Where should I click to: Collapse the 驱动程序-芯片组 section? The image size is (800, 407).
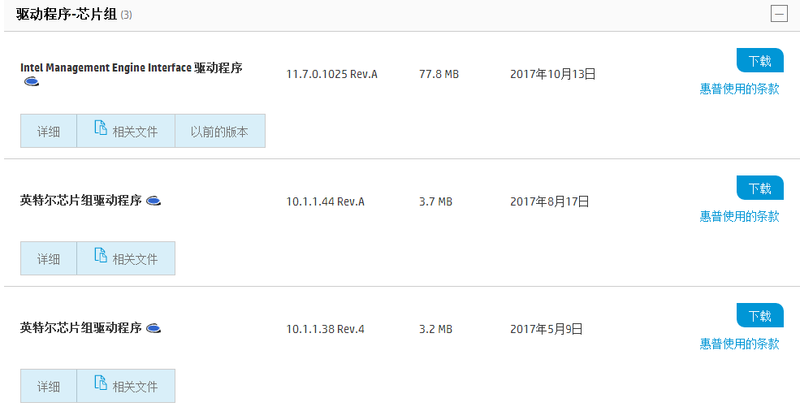pos(778,14)
